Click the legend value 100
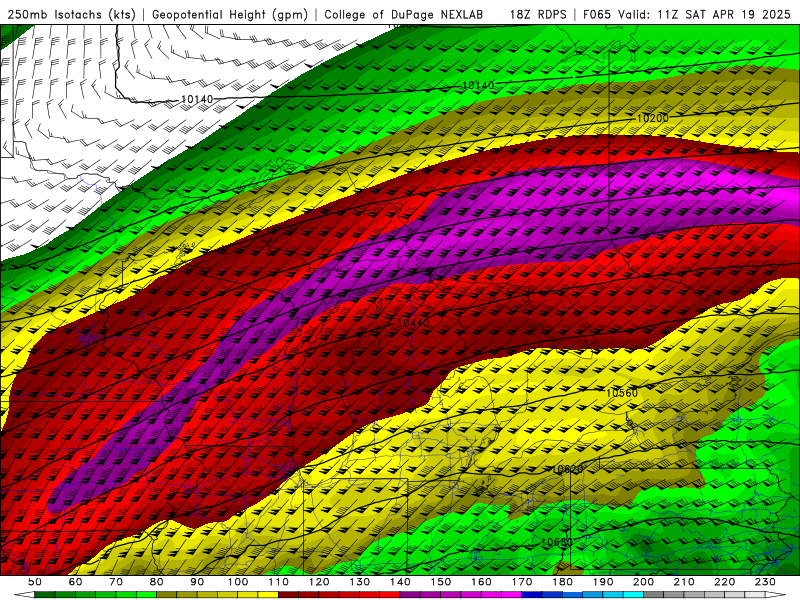Screen dimensions: 800x600 coord(237,582)
